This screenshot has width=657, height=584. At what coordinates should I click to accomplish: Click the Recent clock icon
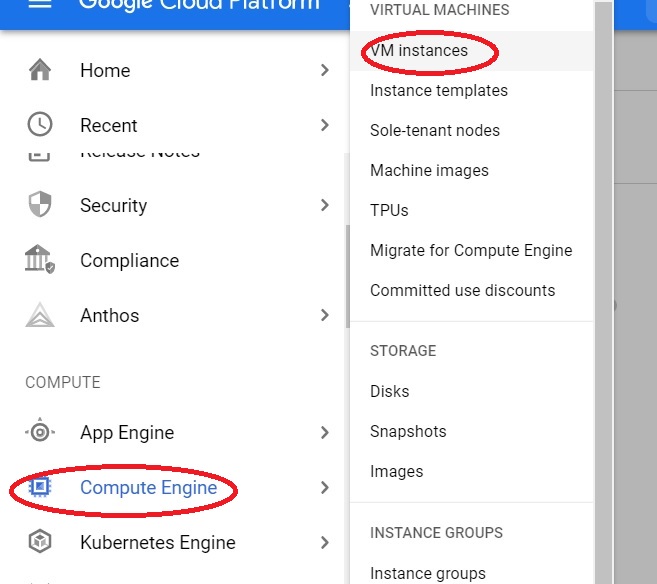coord(40,124)
